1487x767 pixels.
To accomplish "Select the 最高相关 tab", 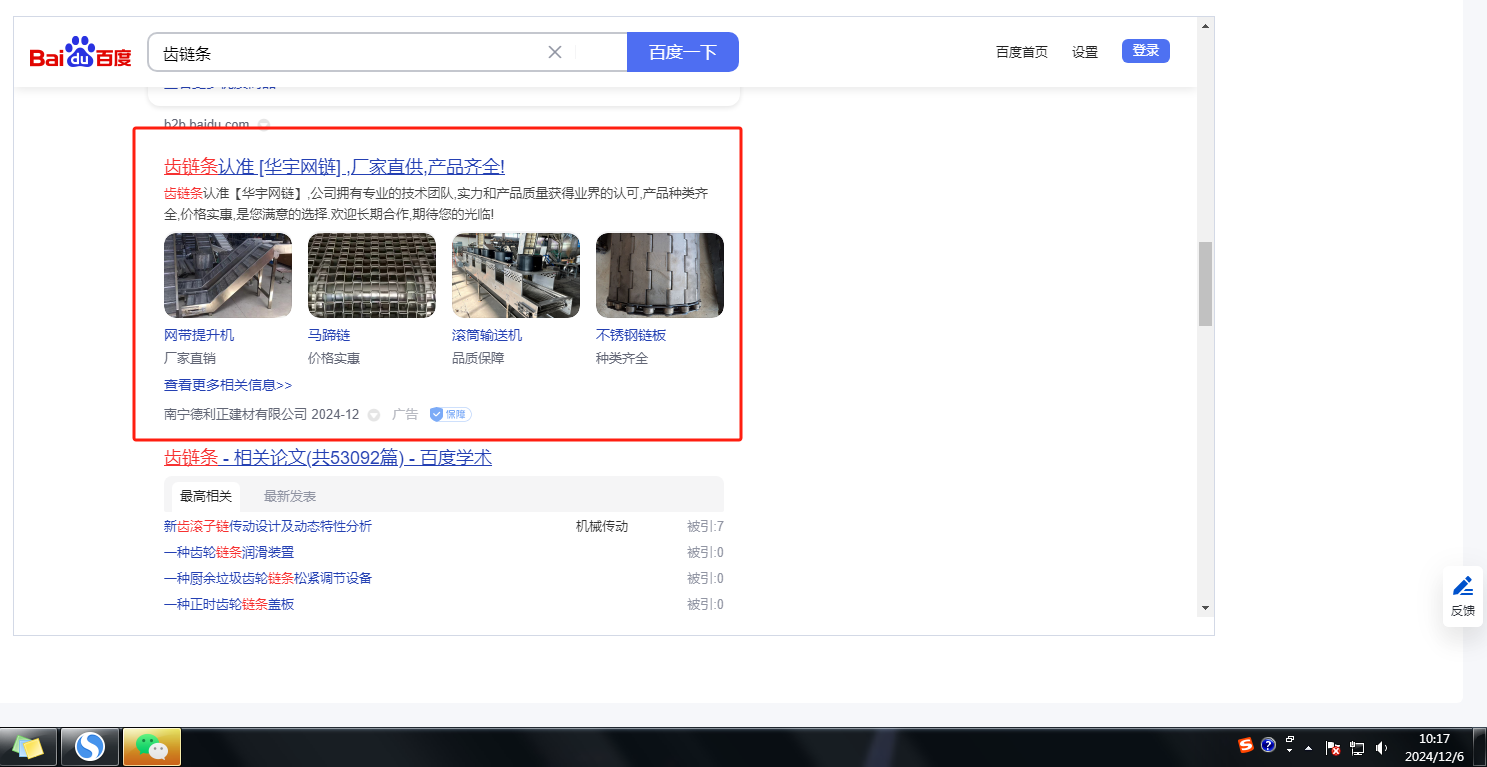I will coord(206,496).
